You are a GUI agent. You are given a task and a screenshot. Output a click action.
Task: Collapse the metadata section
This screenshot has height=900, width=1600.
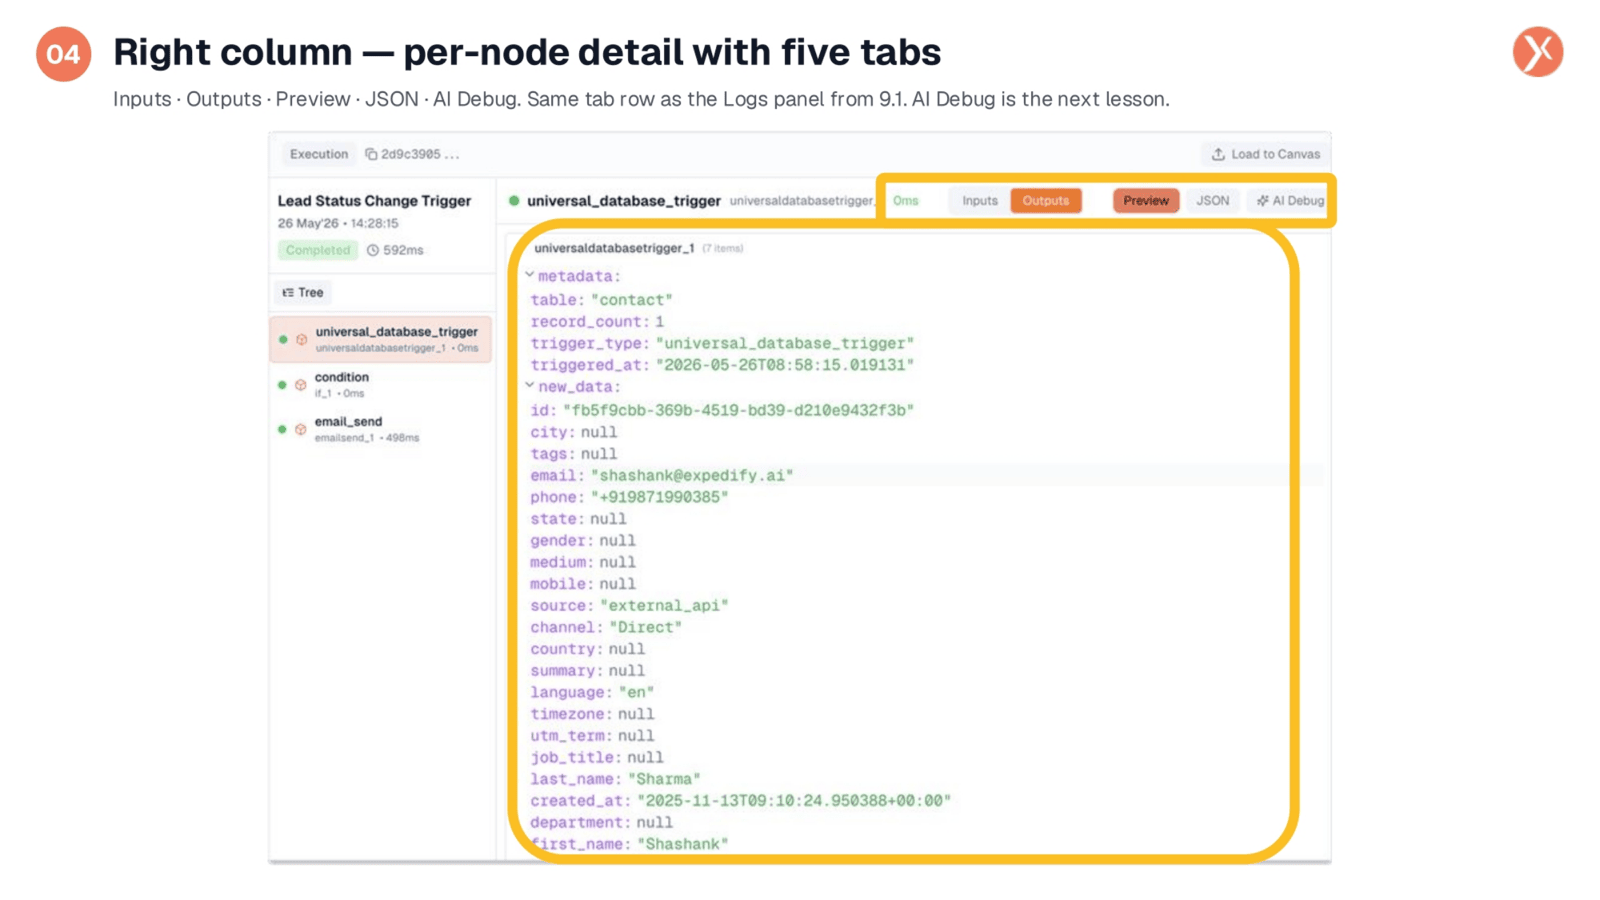(530, 275)
